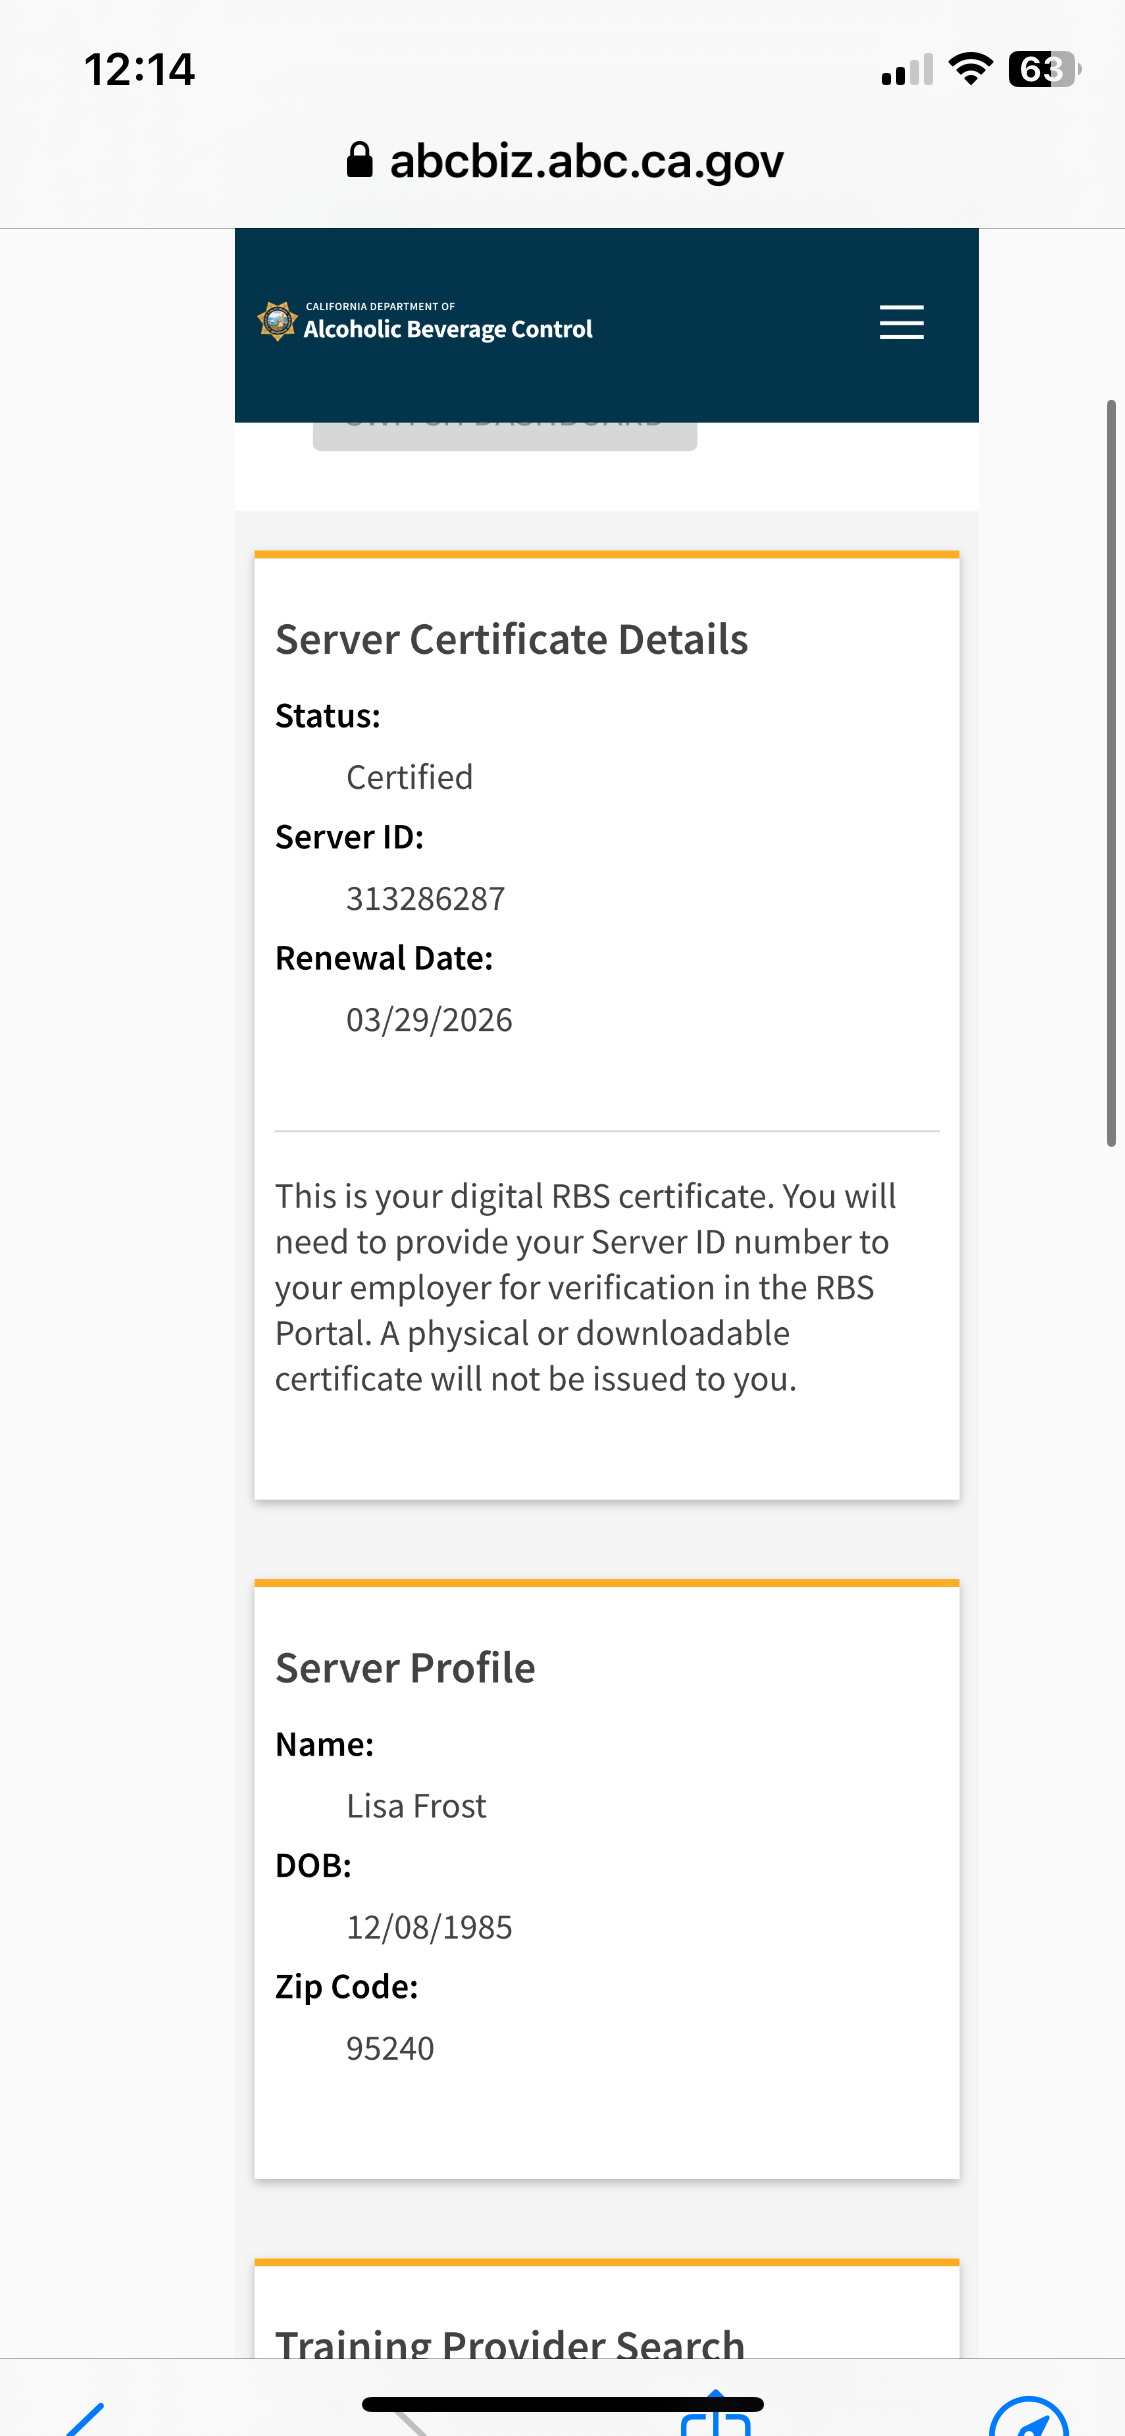Click the ABC gold badge seal logo
The width and height of the screenshot is (1125, 2436).
(x=277, y=321)
